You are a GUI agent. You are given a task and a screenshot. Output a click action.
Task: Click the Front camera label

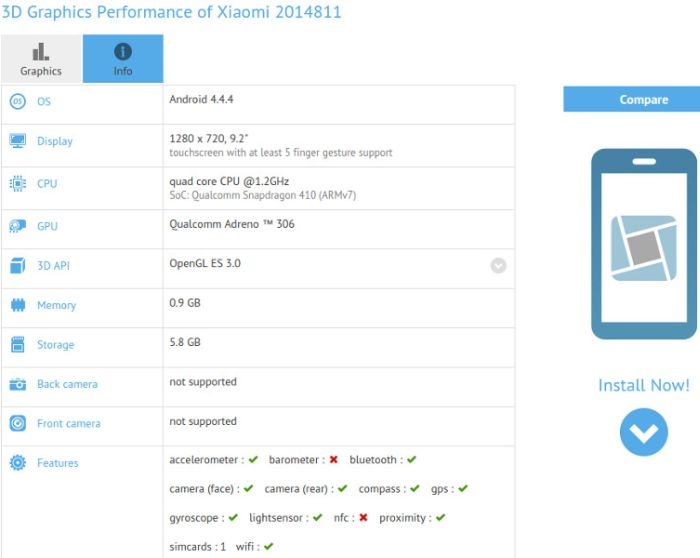click(x=69, y=424)
